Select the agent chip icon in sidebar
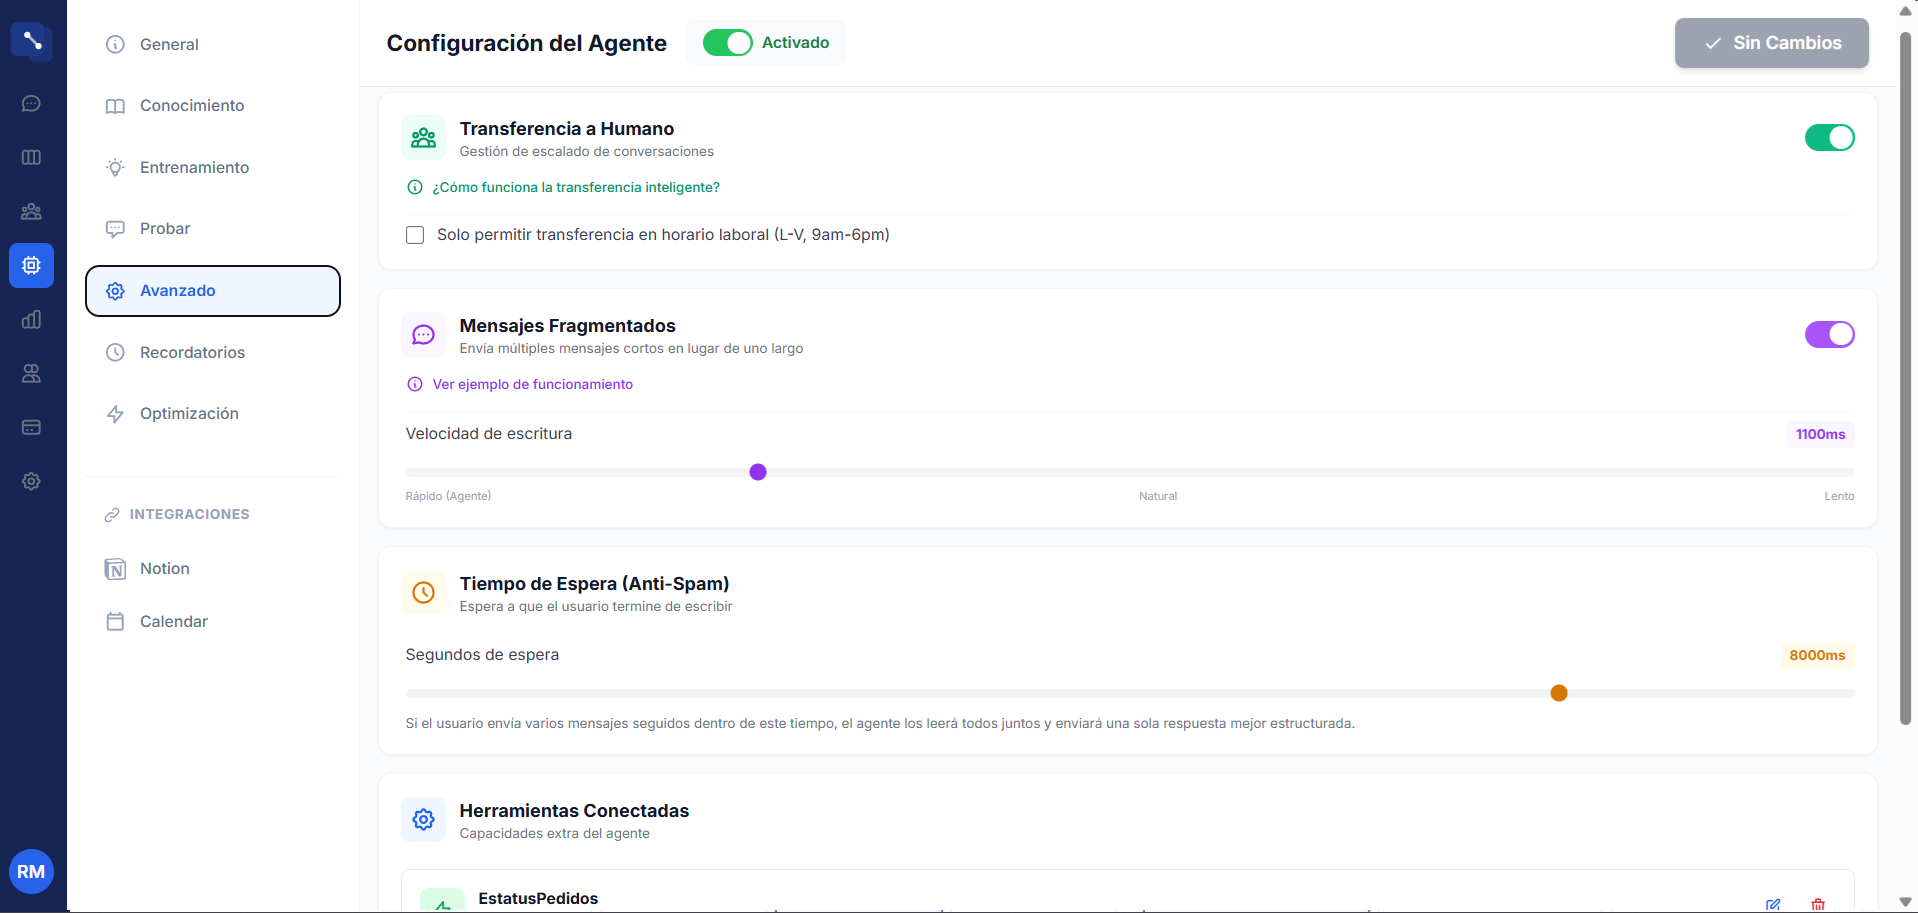 coord(31,266)
